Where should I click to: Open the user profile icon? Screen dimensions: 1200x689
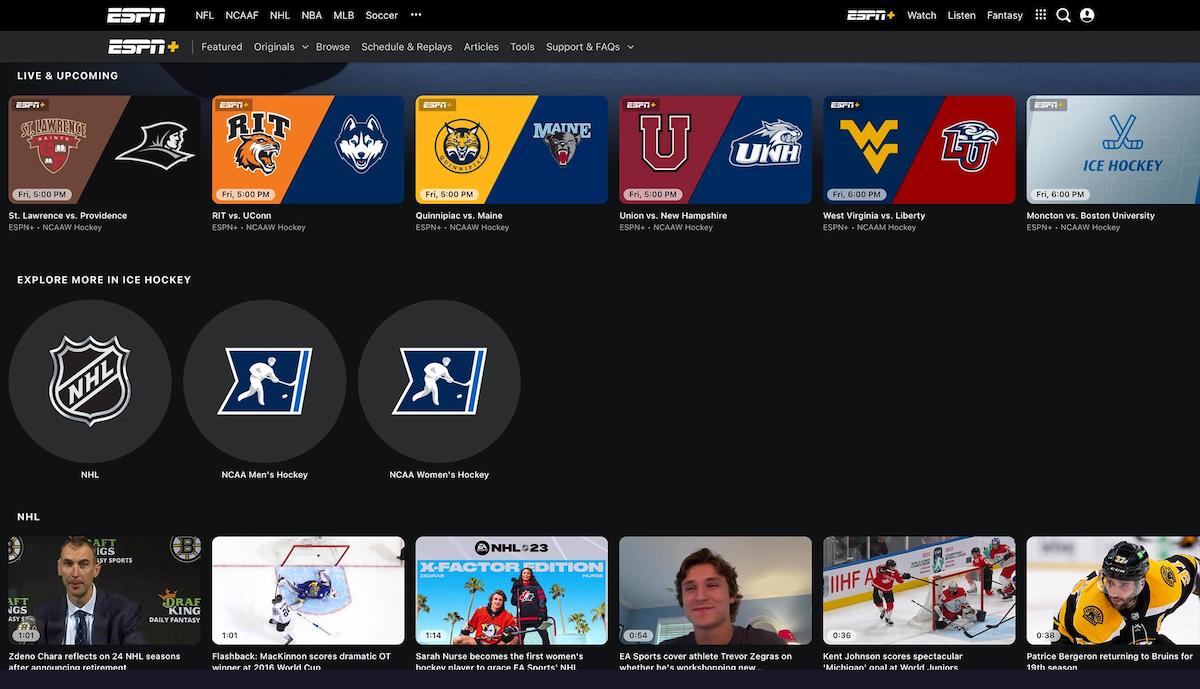pyautogui.click(x=1087, y=15)
